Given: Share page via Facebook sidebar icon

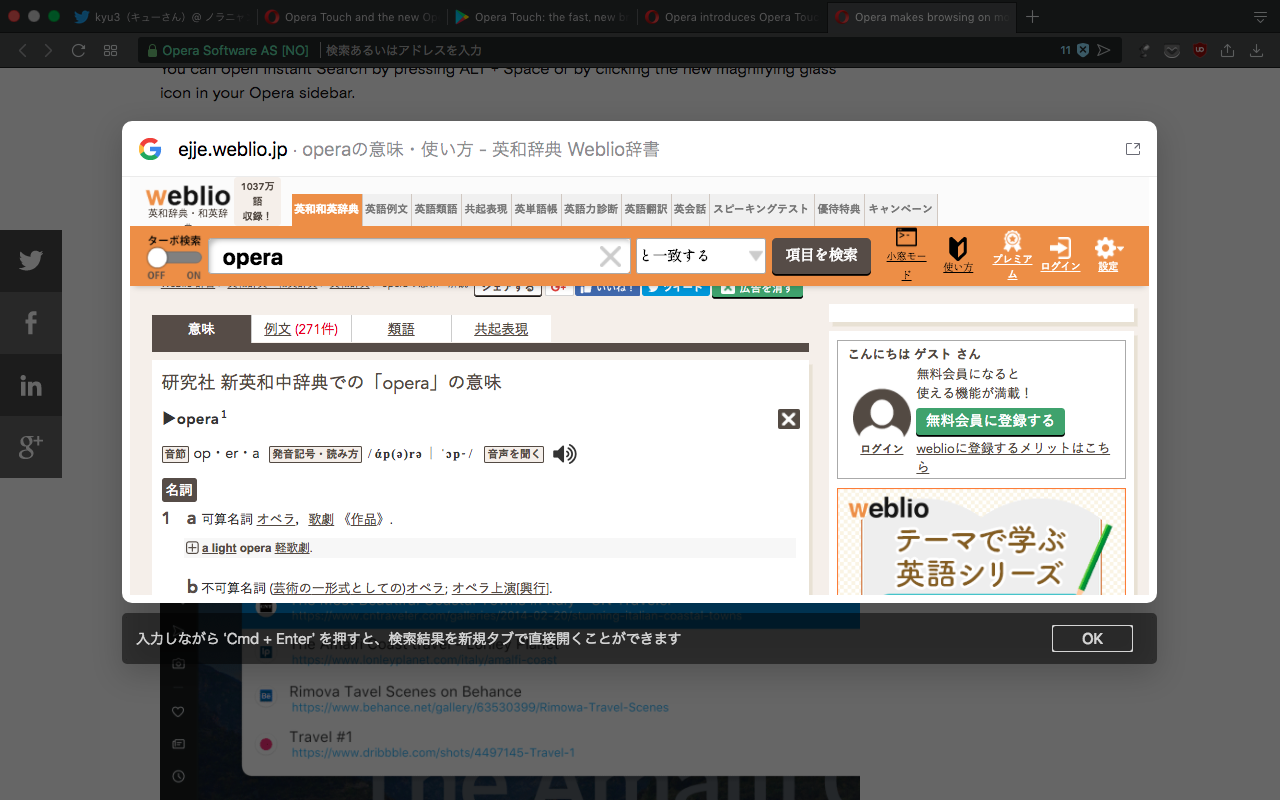Looking at the screenshot, I should pos(31,322).
